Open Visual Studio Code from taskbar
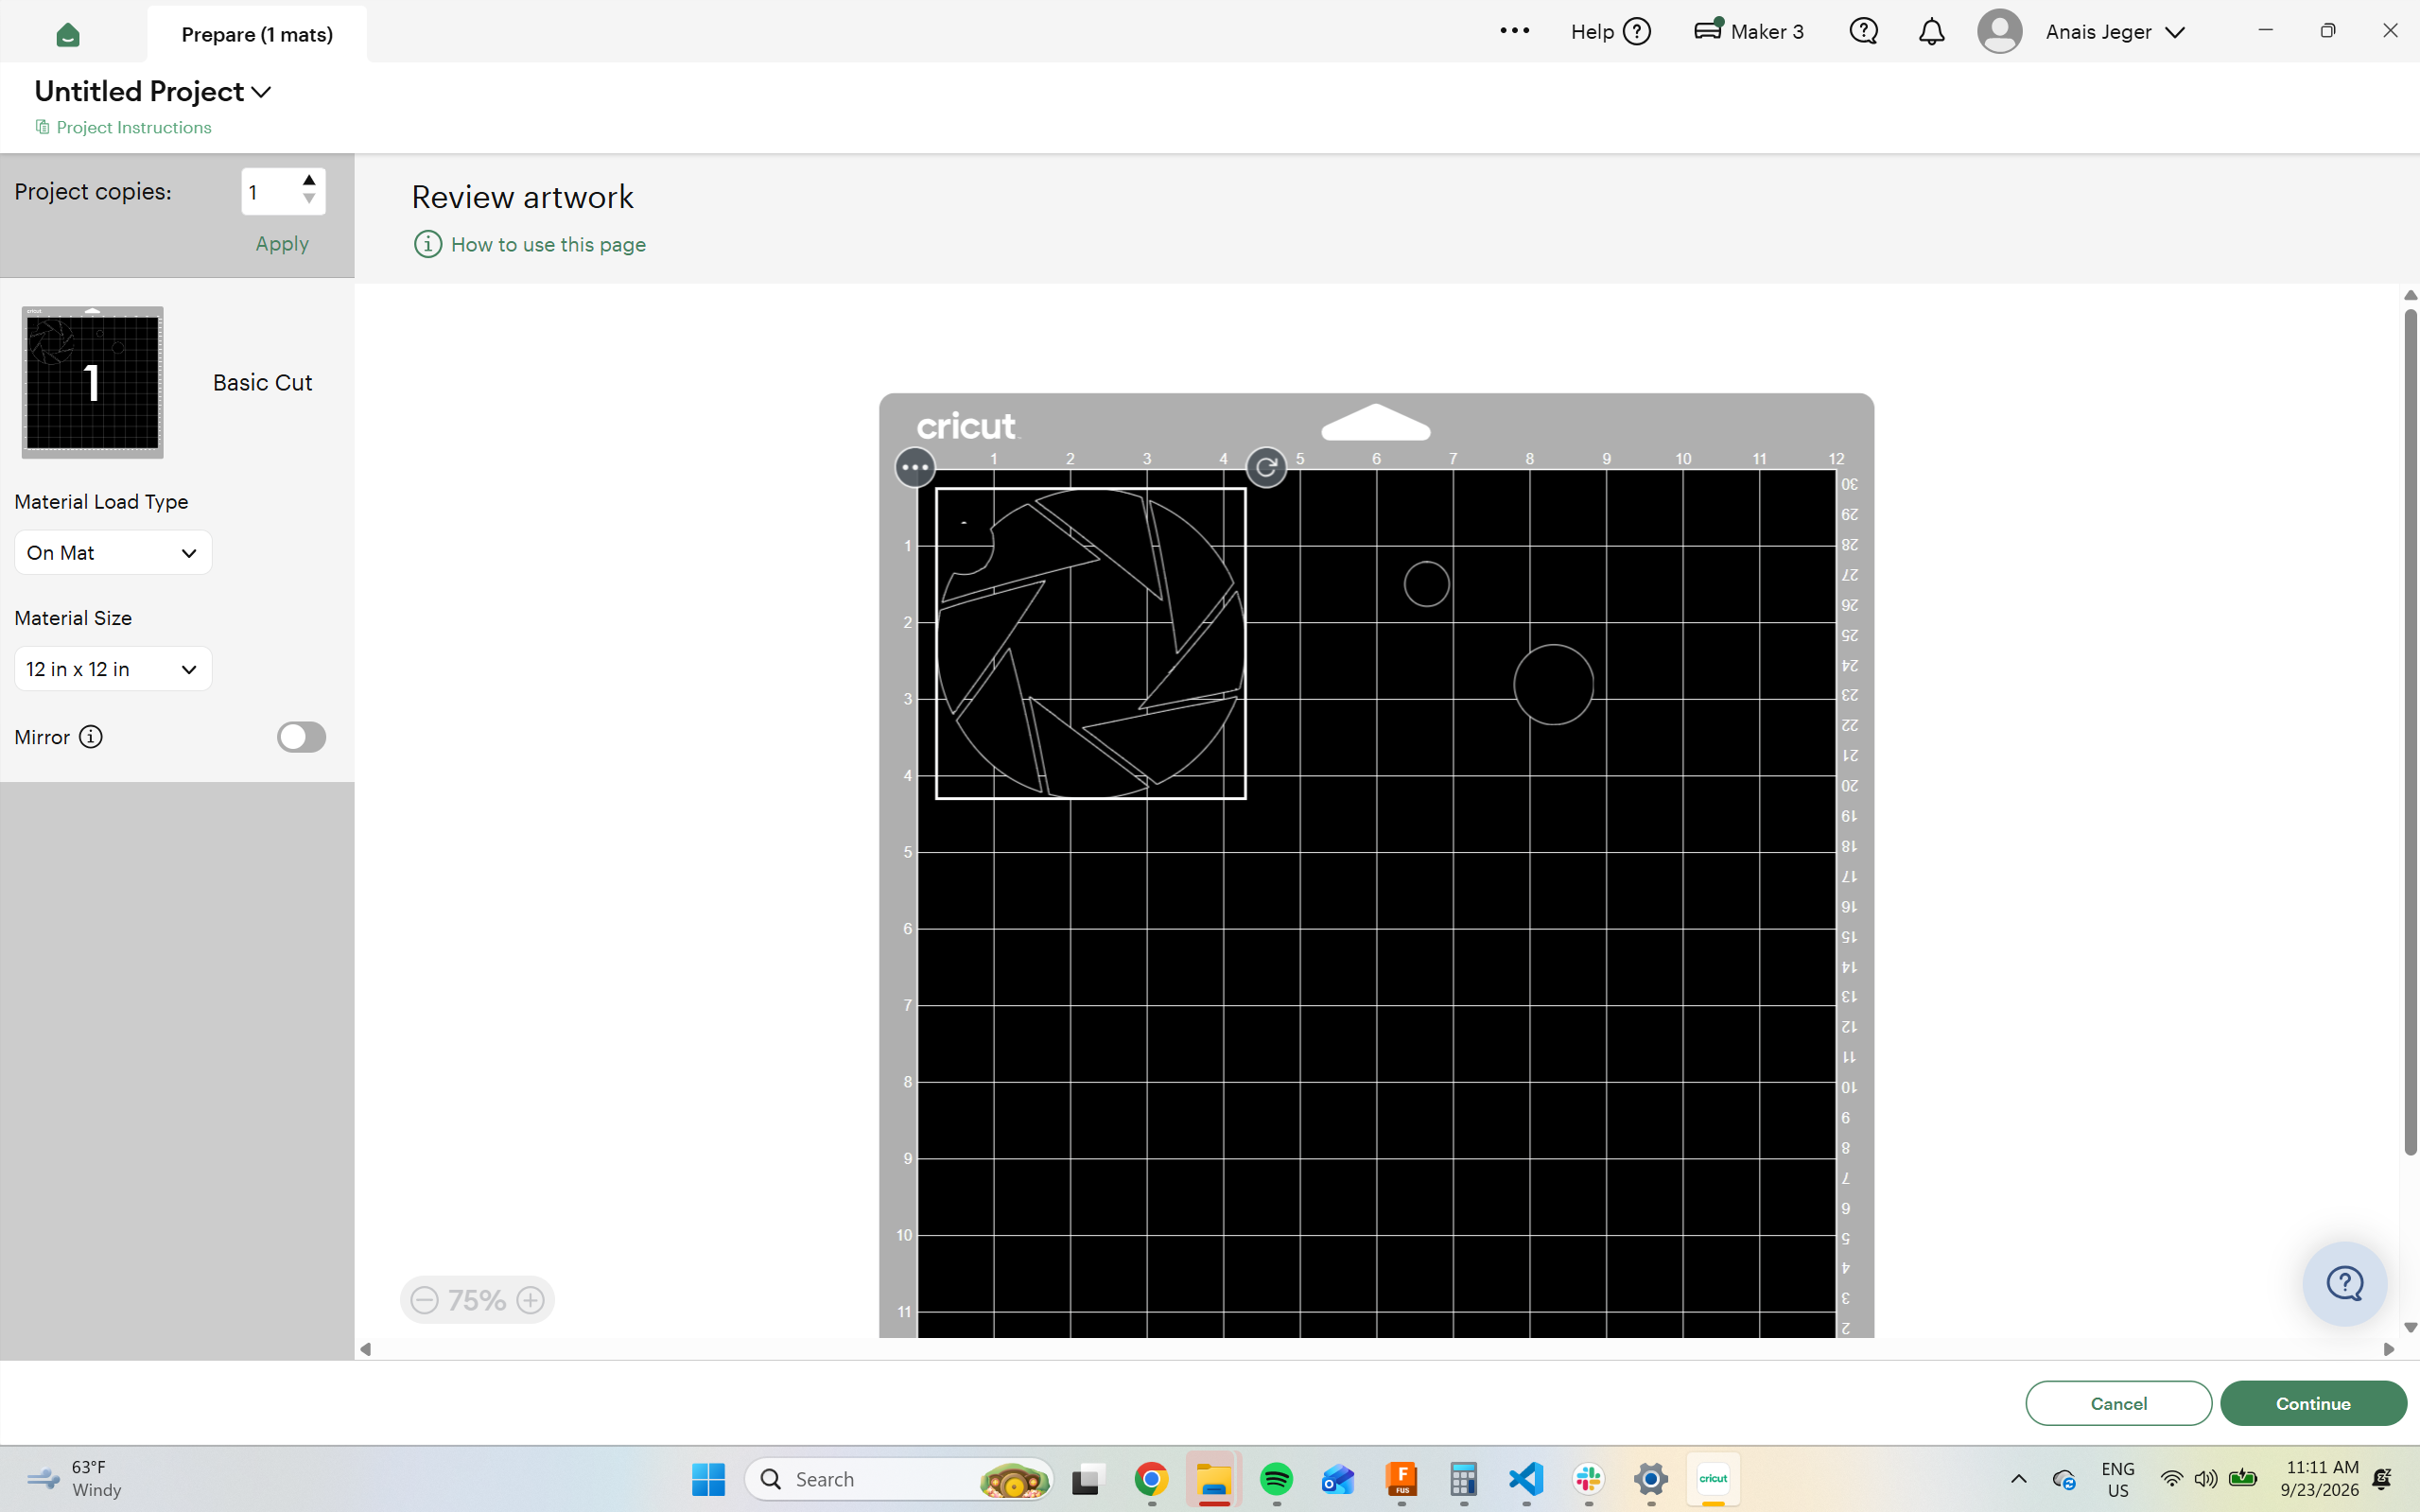The image size is (2420, 1512). click(1526, 1479)
